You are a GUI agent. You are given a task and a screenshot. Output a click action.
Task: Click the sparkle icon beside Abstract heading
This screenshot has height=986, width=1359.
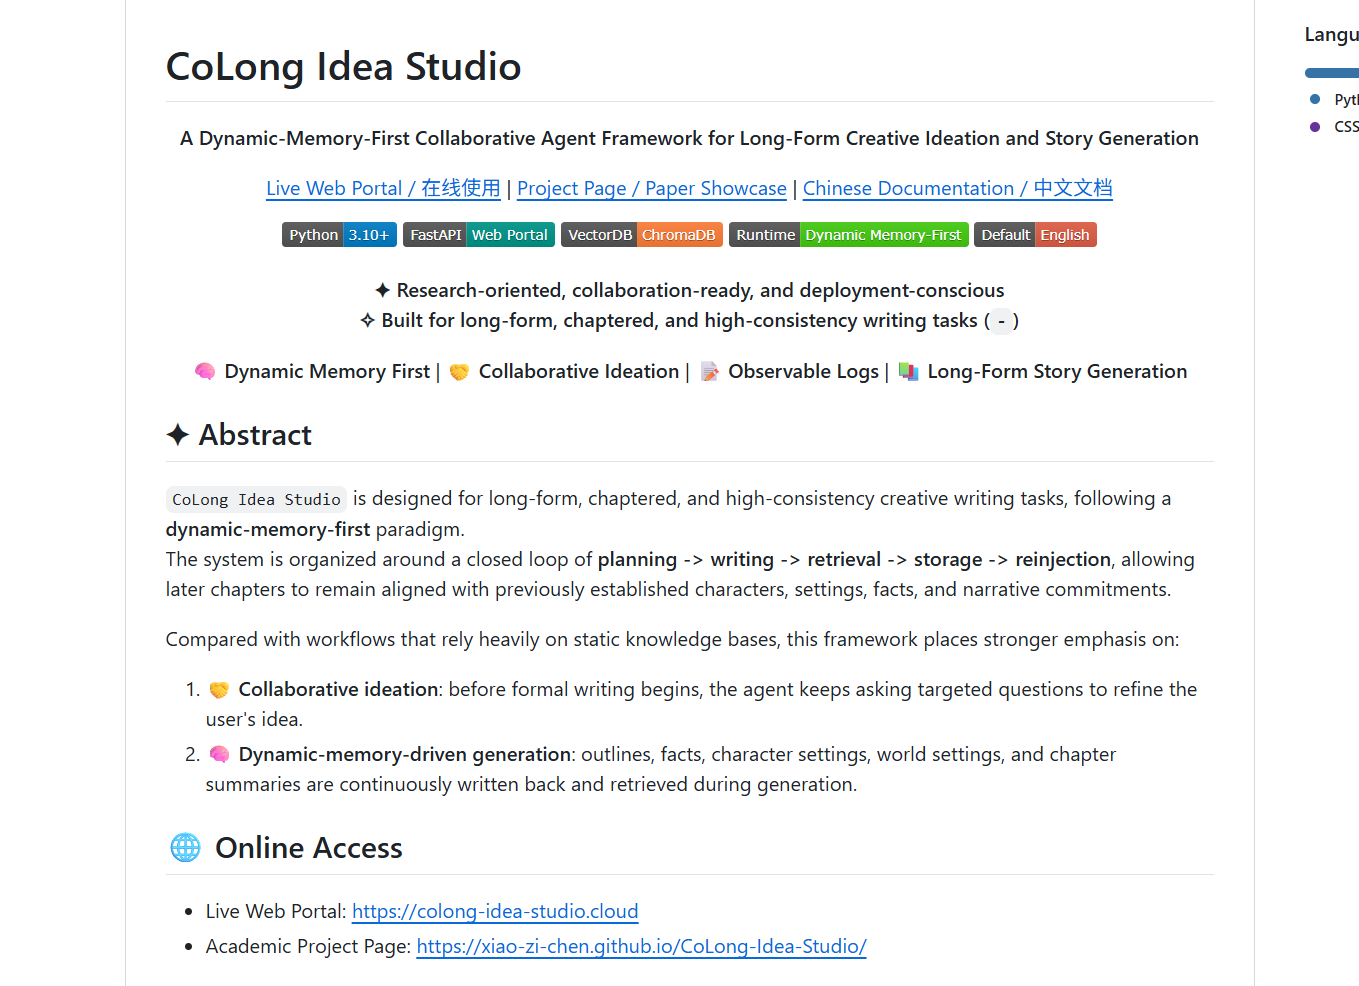177,434
